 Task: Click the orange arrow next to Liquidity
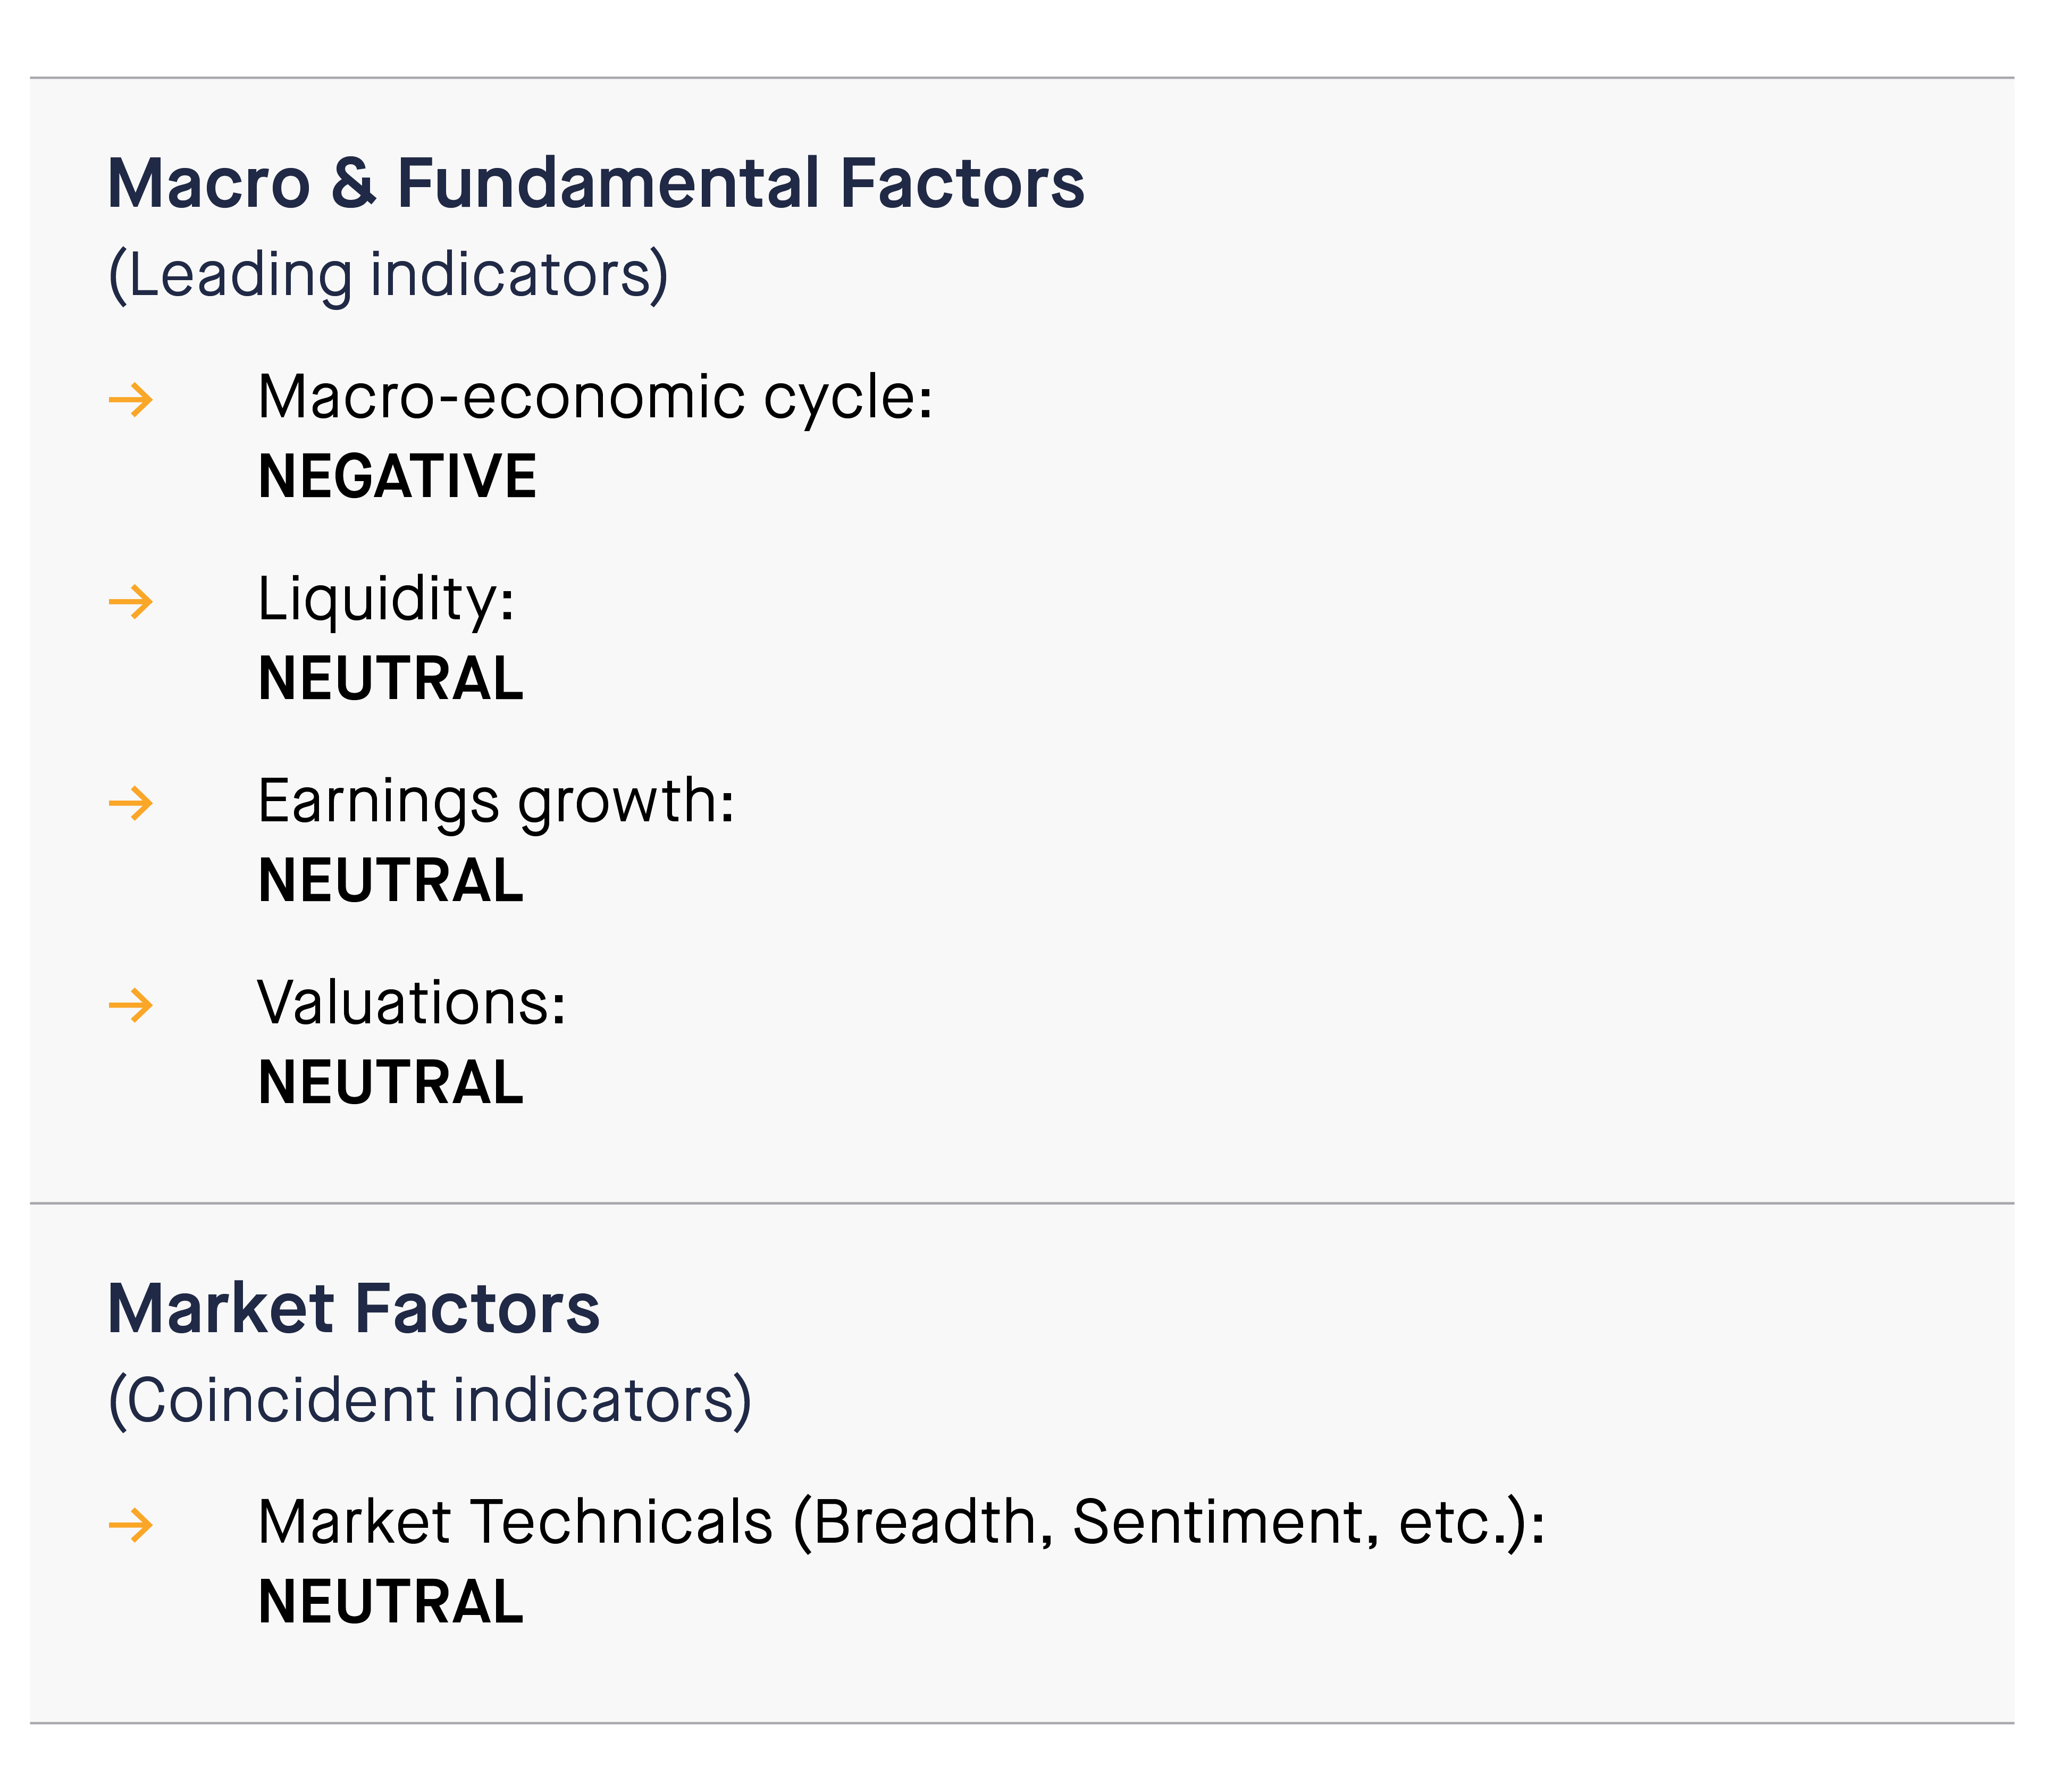[131, 603]
